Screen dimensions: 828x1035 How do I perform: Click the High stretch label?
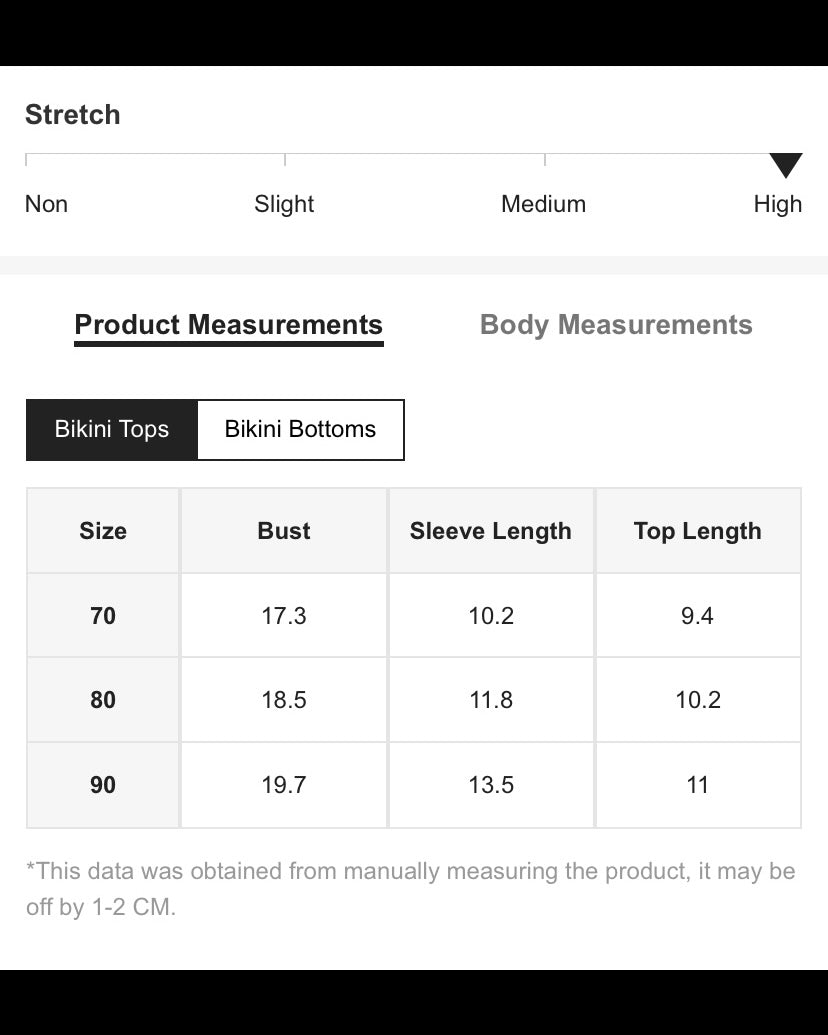[778, 204]
